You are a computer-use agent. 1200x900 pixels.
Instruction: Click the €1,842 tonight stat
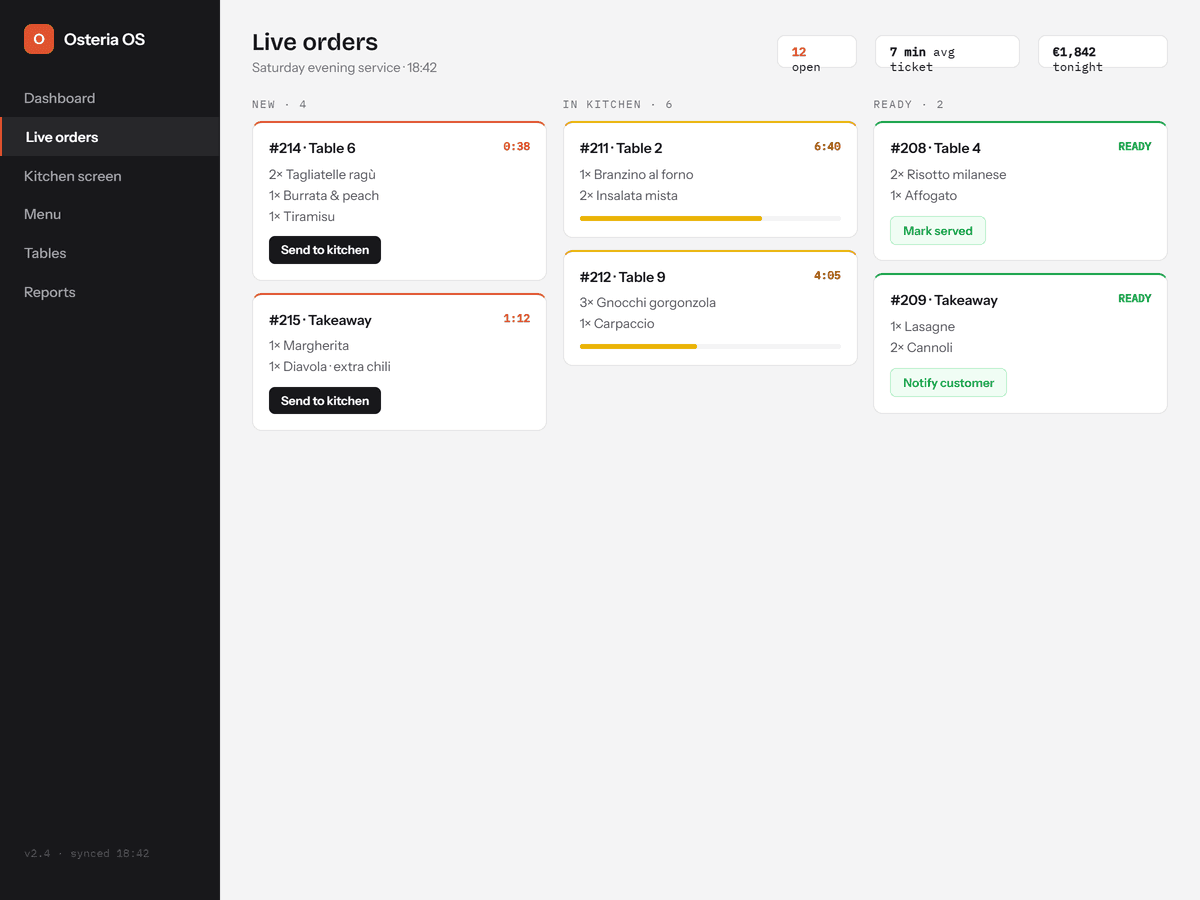pyautogui.click(x=1103, y=52)
